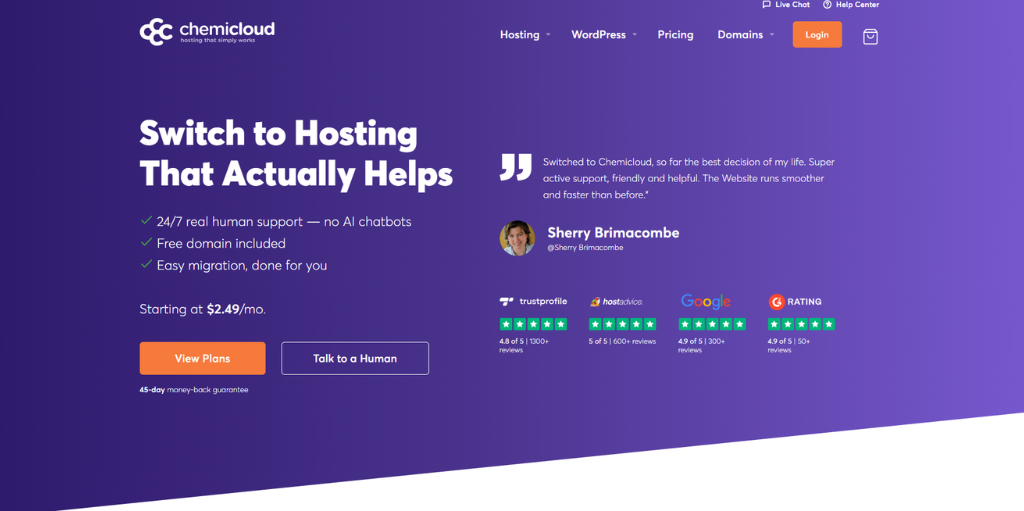Click the G2 Rating logo
This screenshot has height=511, width=1024.
coord(795,301)
